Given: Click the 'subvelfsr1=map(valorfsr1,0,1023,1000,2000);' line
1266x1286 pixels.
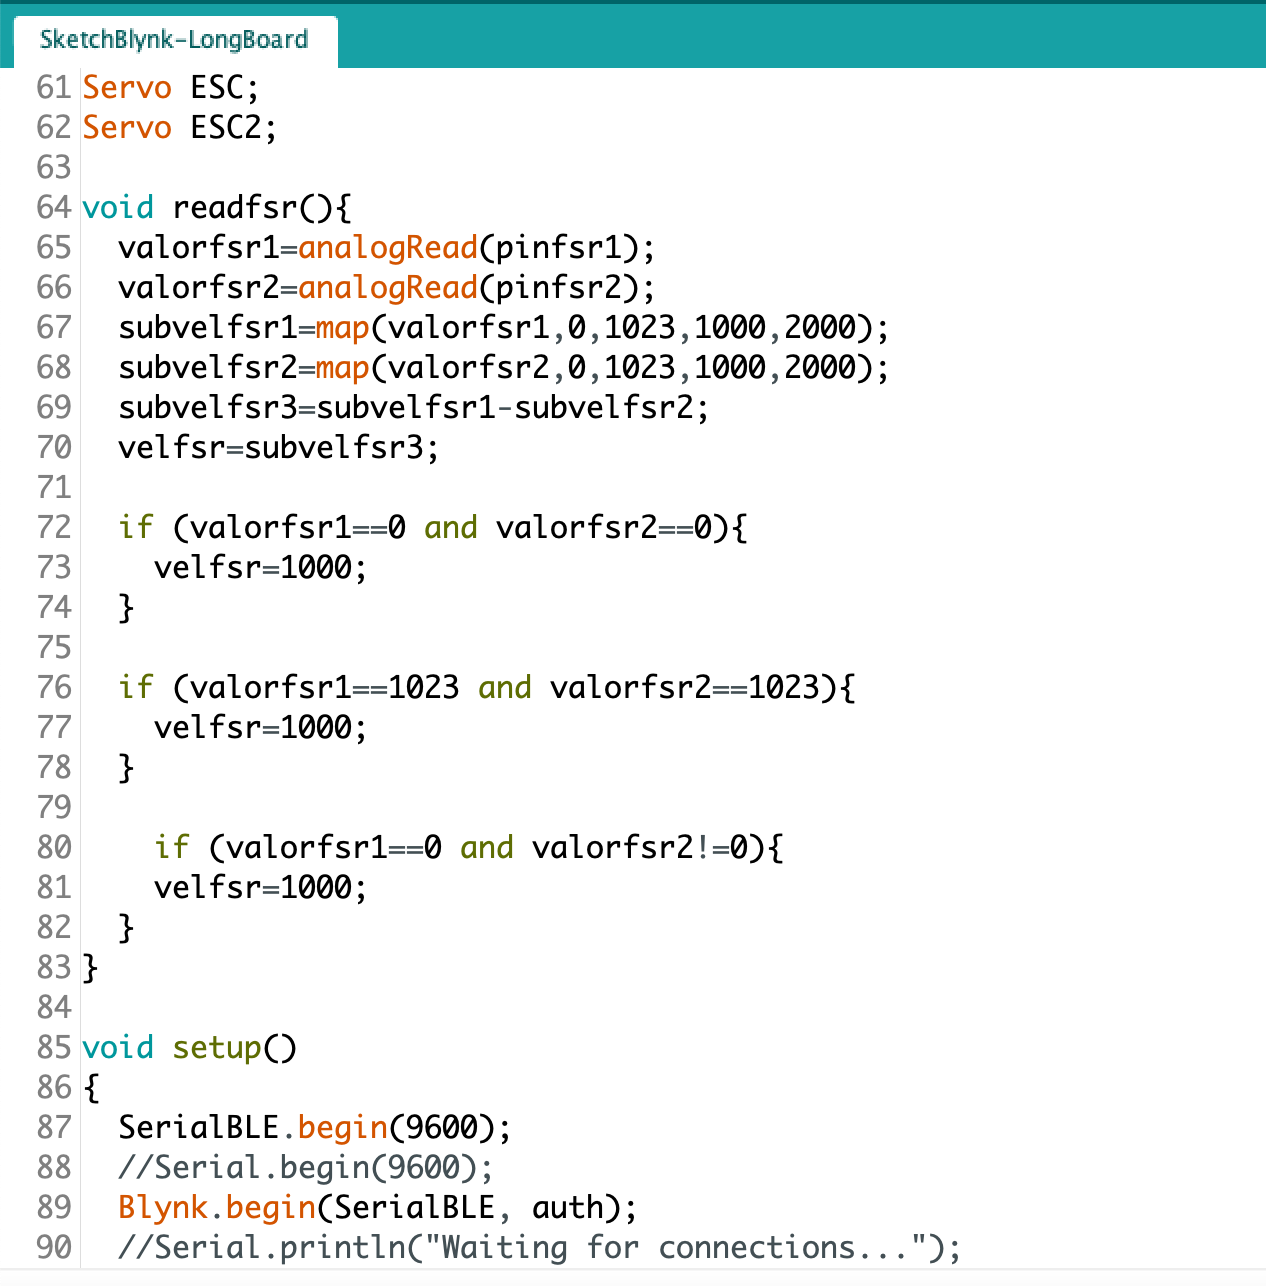Looking at the screenshot, I should [503, 328].
